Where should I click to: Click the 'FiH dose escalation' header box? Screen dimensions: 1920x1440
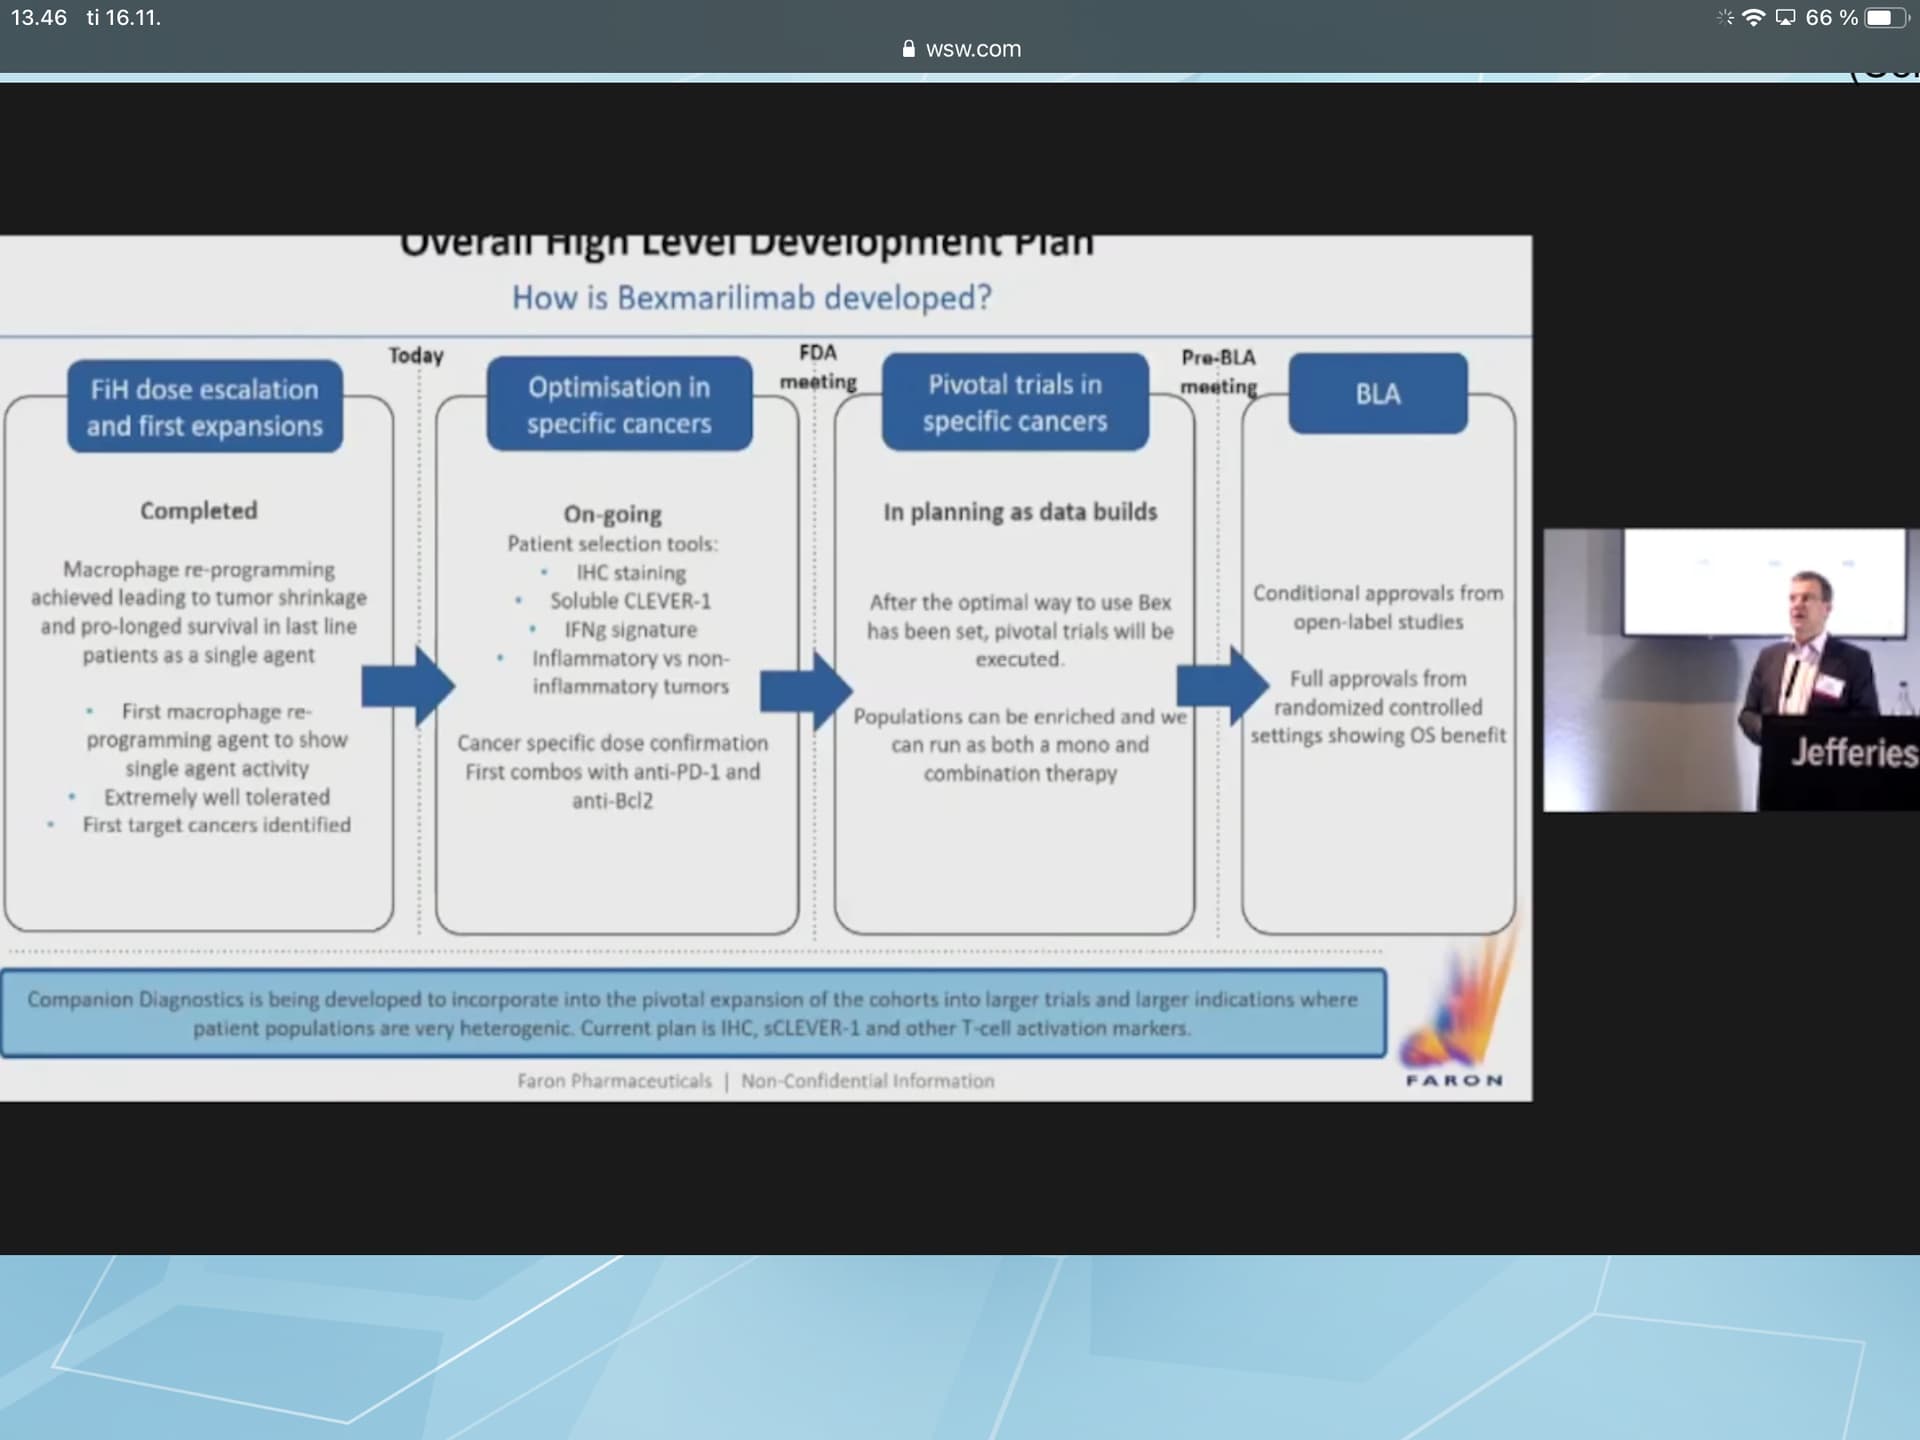pyautogui.click(x=205, y=407)
